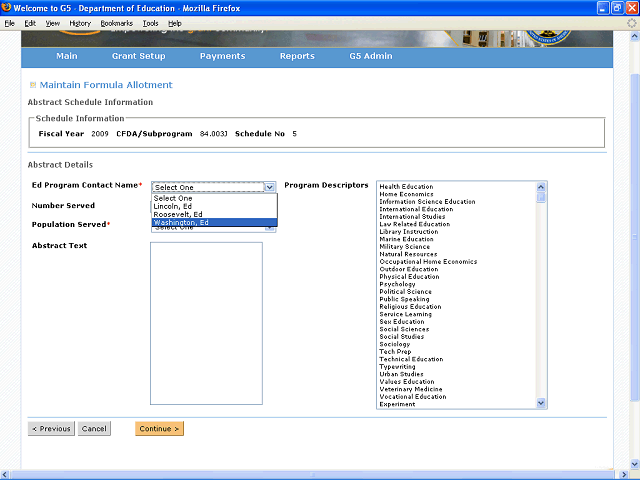The width and height of the screenshot is (640, 480).
Task: Select 'Occupational Home Economics' descriptor
Action: click(x=428, y=262)
